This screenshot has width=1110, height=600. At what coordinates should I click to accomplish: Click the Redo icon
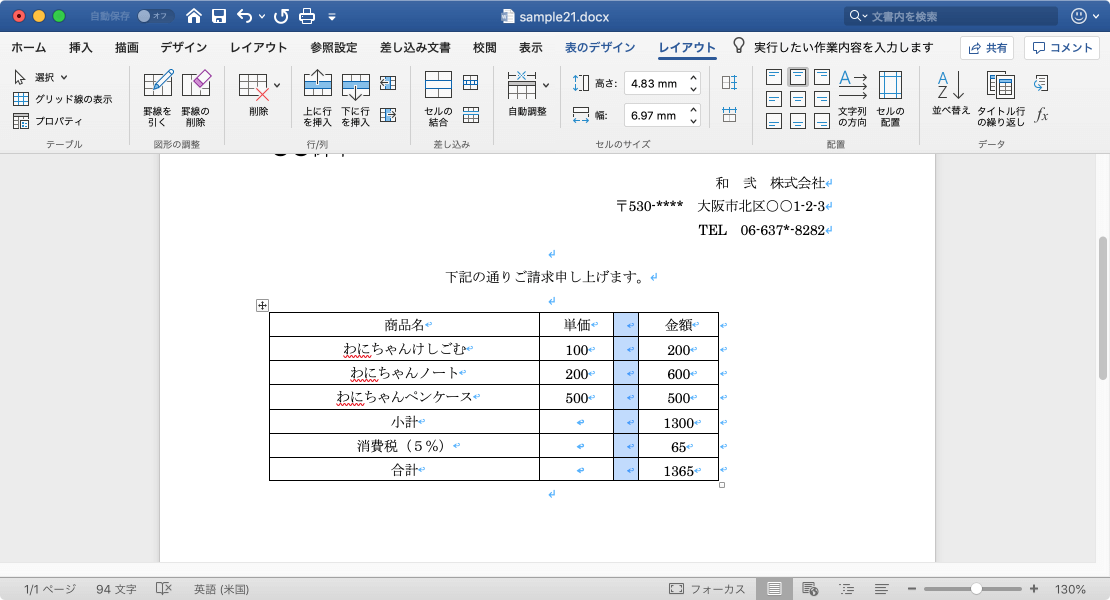click(281, 16)
